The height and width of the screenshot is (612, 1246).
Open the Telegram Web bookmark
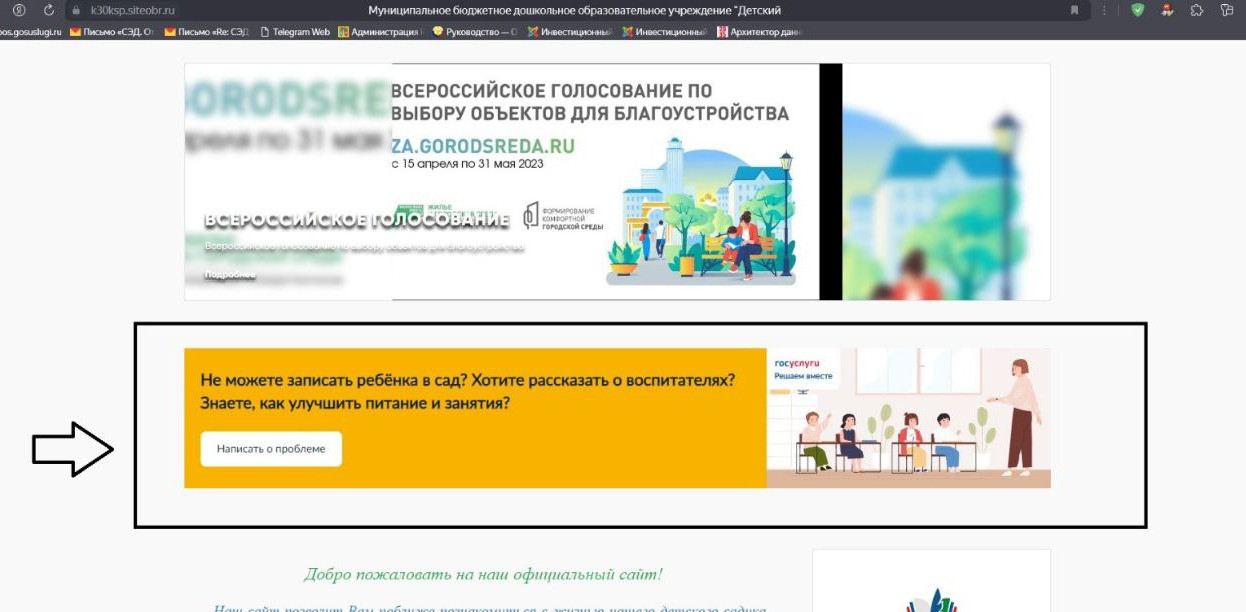tap(295, 32)
